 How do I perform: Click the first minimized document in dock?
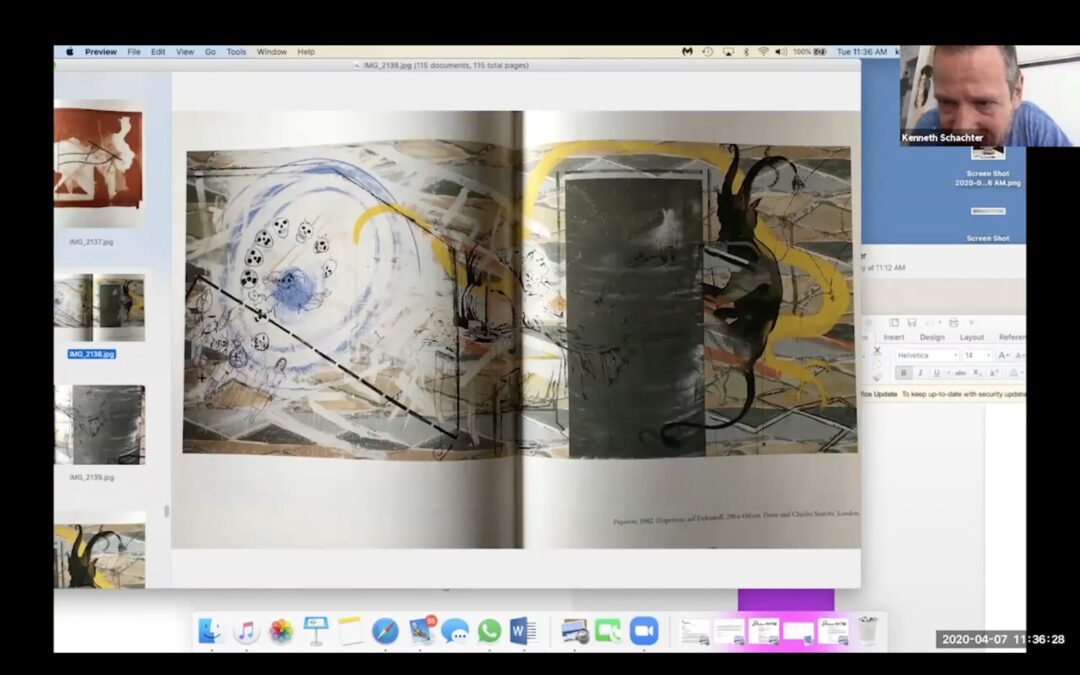pyautogui.click(x=694, y=631)
